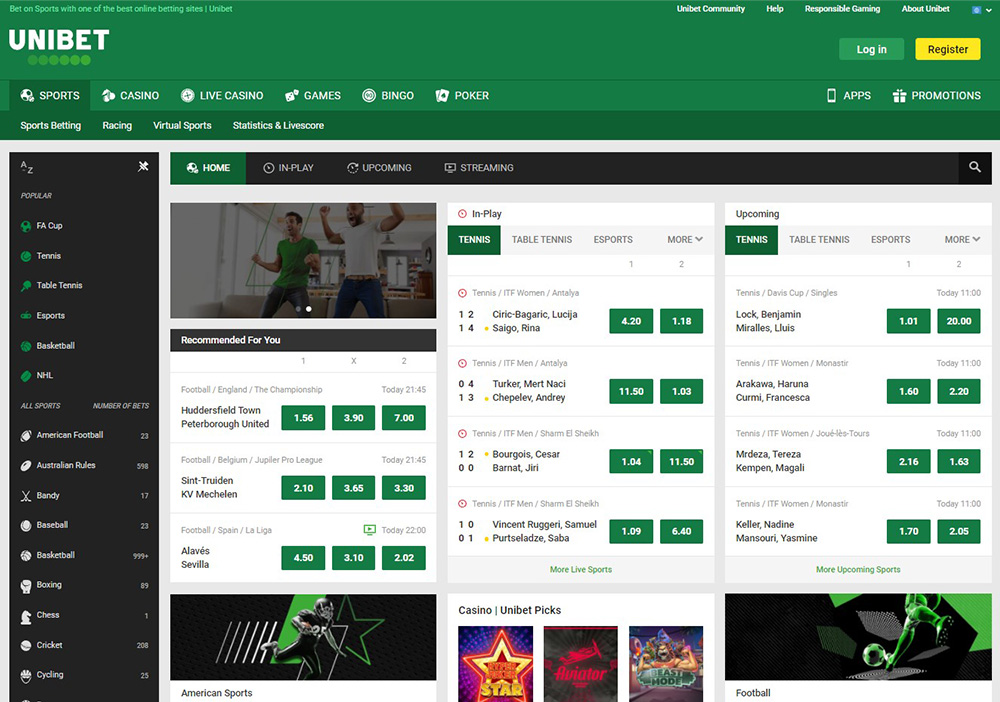
Task: Open the Unibet Community link
Action: pos(710,9)
